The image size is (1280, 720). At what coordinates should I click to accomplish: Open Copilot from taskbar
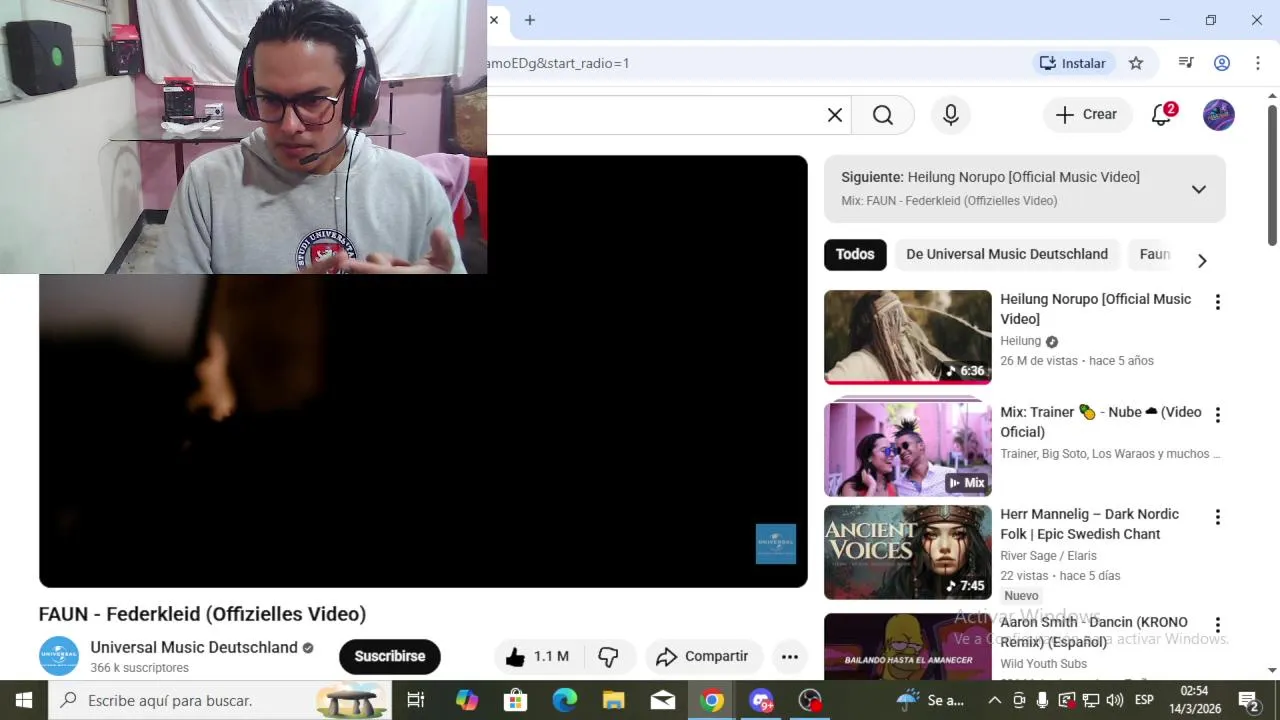pos(467,700)
